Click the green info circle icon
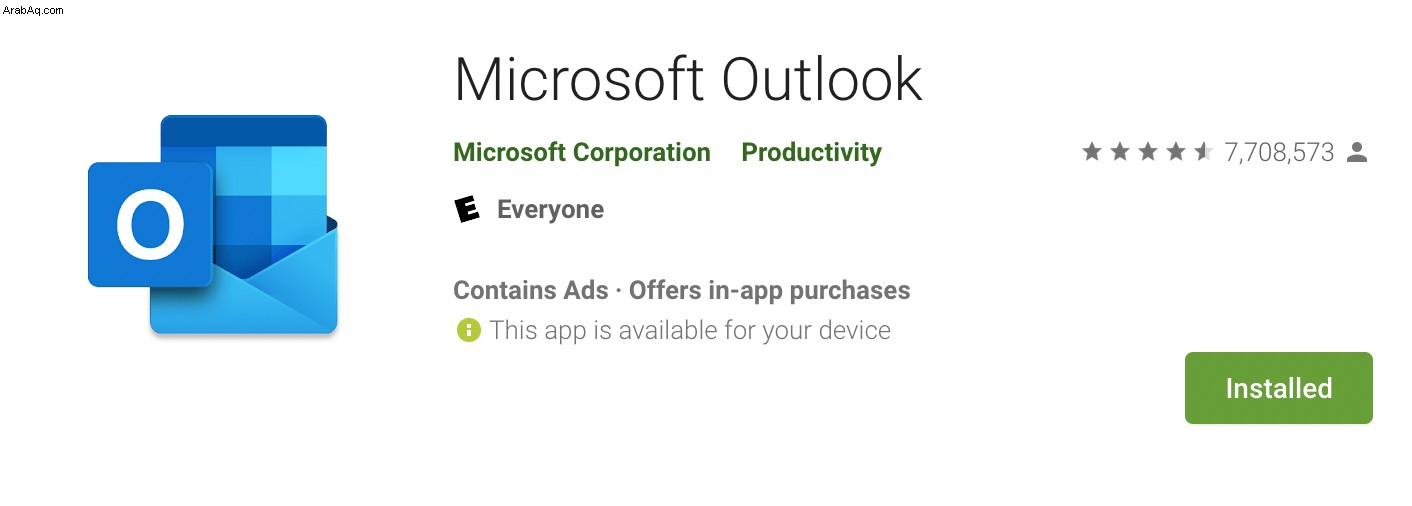 (x=468, y=330)
